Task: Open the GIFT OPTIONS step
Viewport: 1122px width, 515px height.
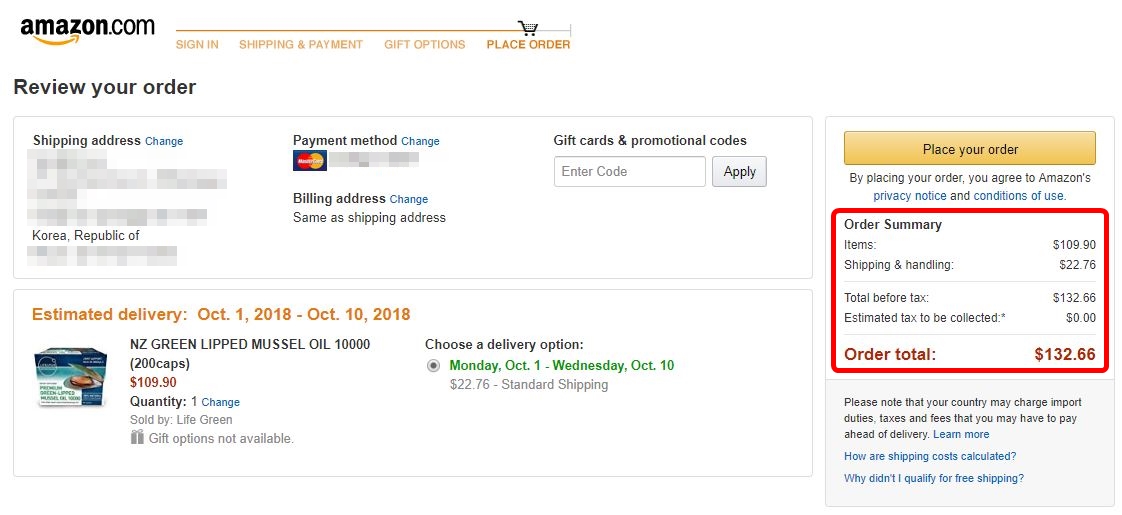Action: [424, 44]
